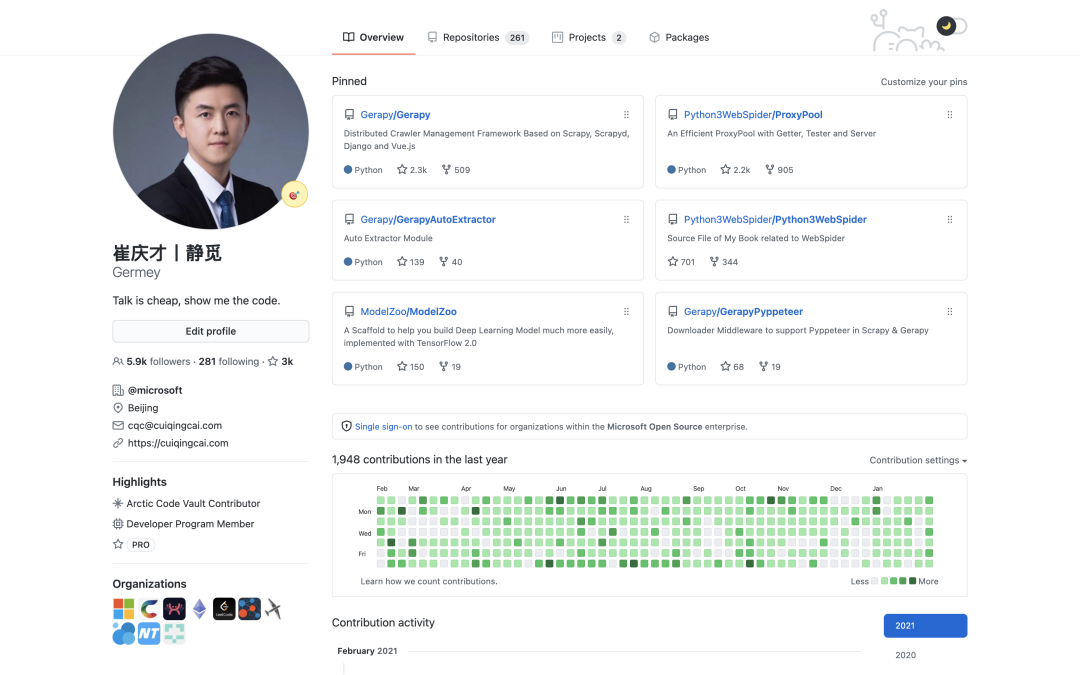Open the teal pixel pattern organization avatar
The height and width of the screenshot is (675, 1080).
click(174, 634)
